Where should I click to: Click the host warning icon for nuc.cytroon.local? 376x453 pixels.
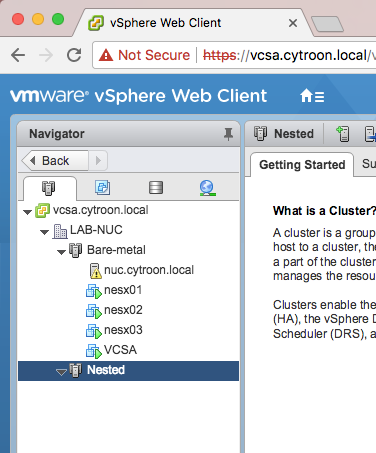pos(95,271)
